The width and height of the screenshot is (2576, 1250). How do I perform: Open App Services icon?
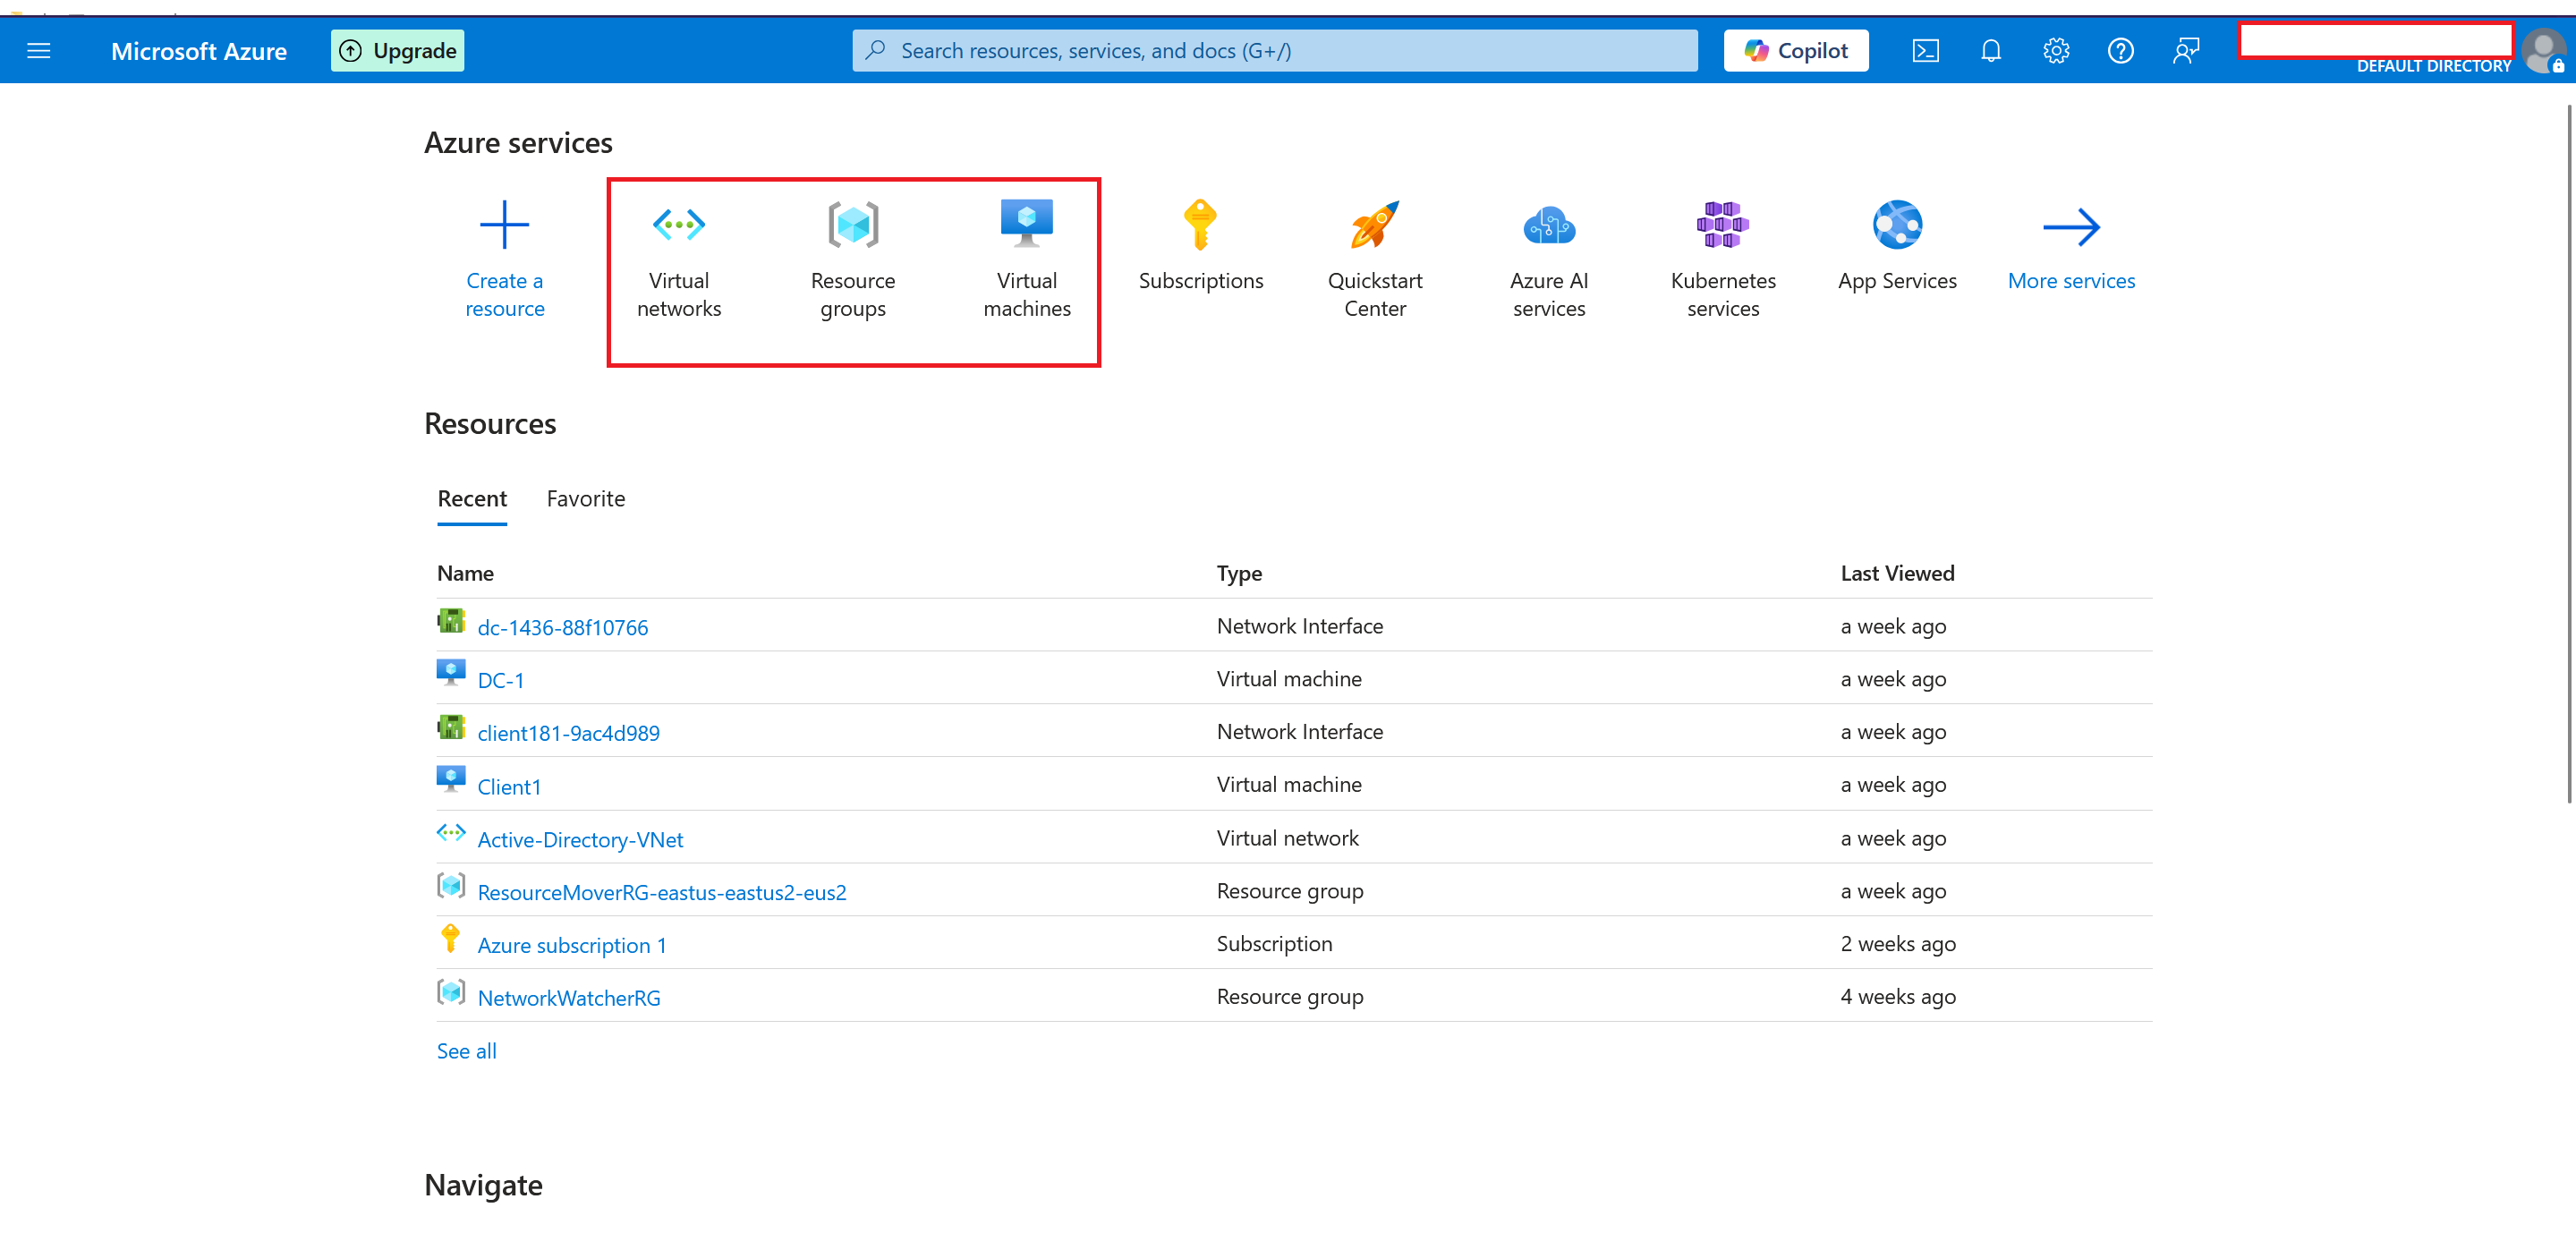tap(1897, 225)
